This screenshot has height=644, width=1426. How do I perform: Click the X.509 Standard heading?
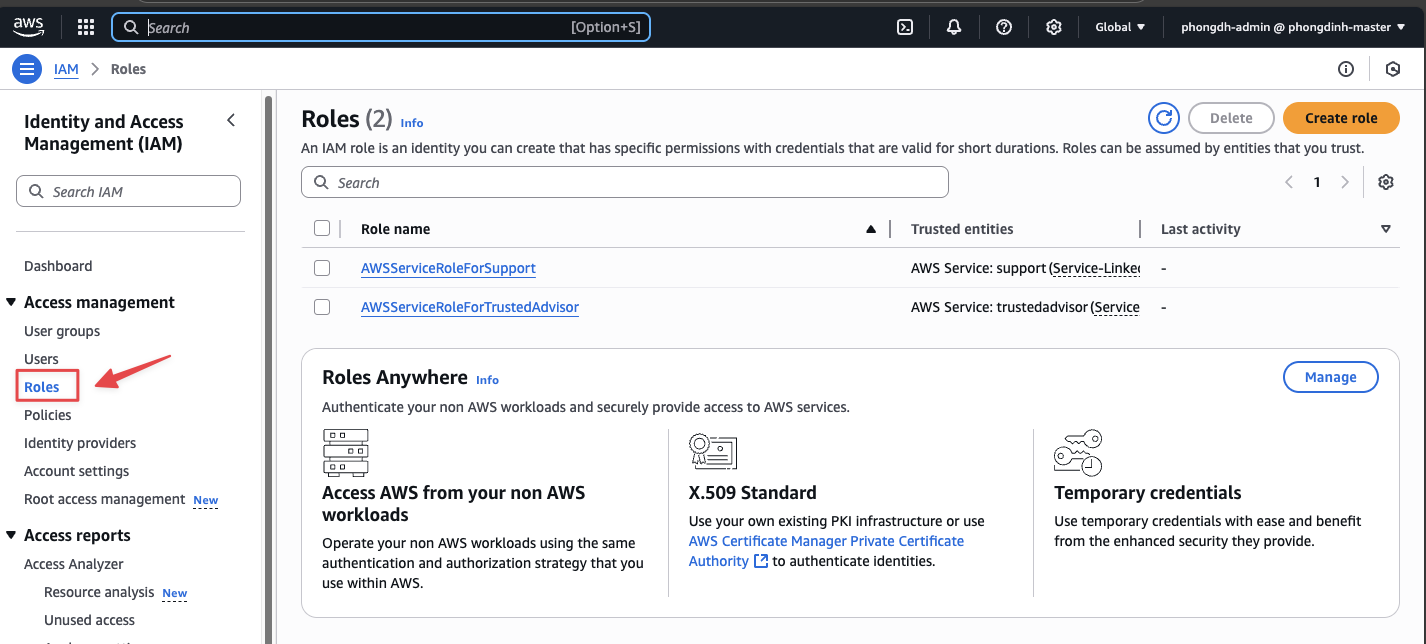(753, 492)
